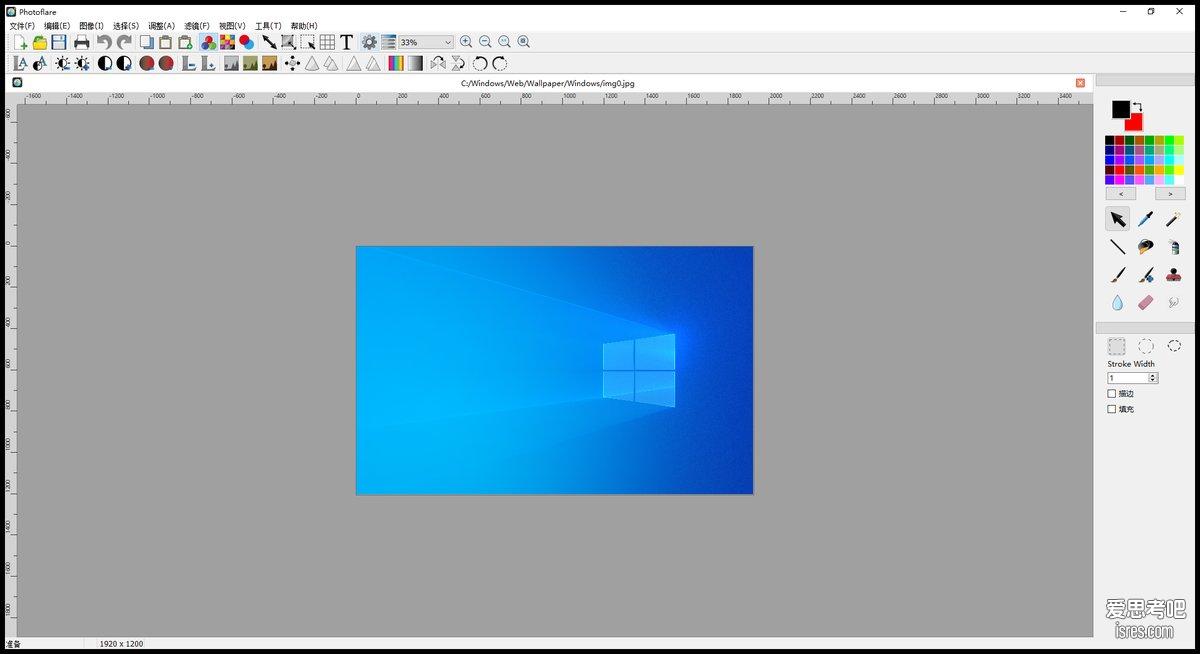Click the red background color swatch

pyautogui.click(x=1133, y=121)
